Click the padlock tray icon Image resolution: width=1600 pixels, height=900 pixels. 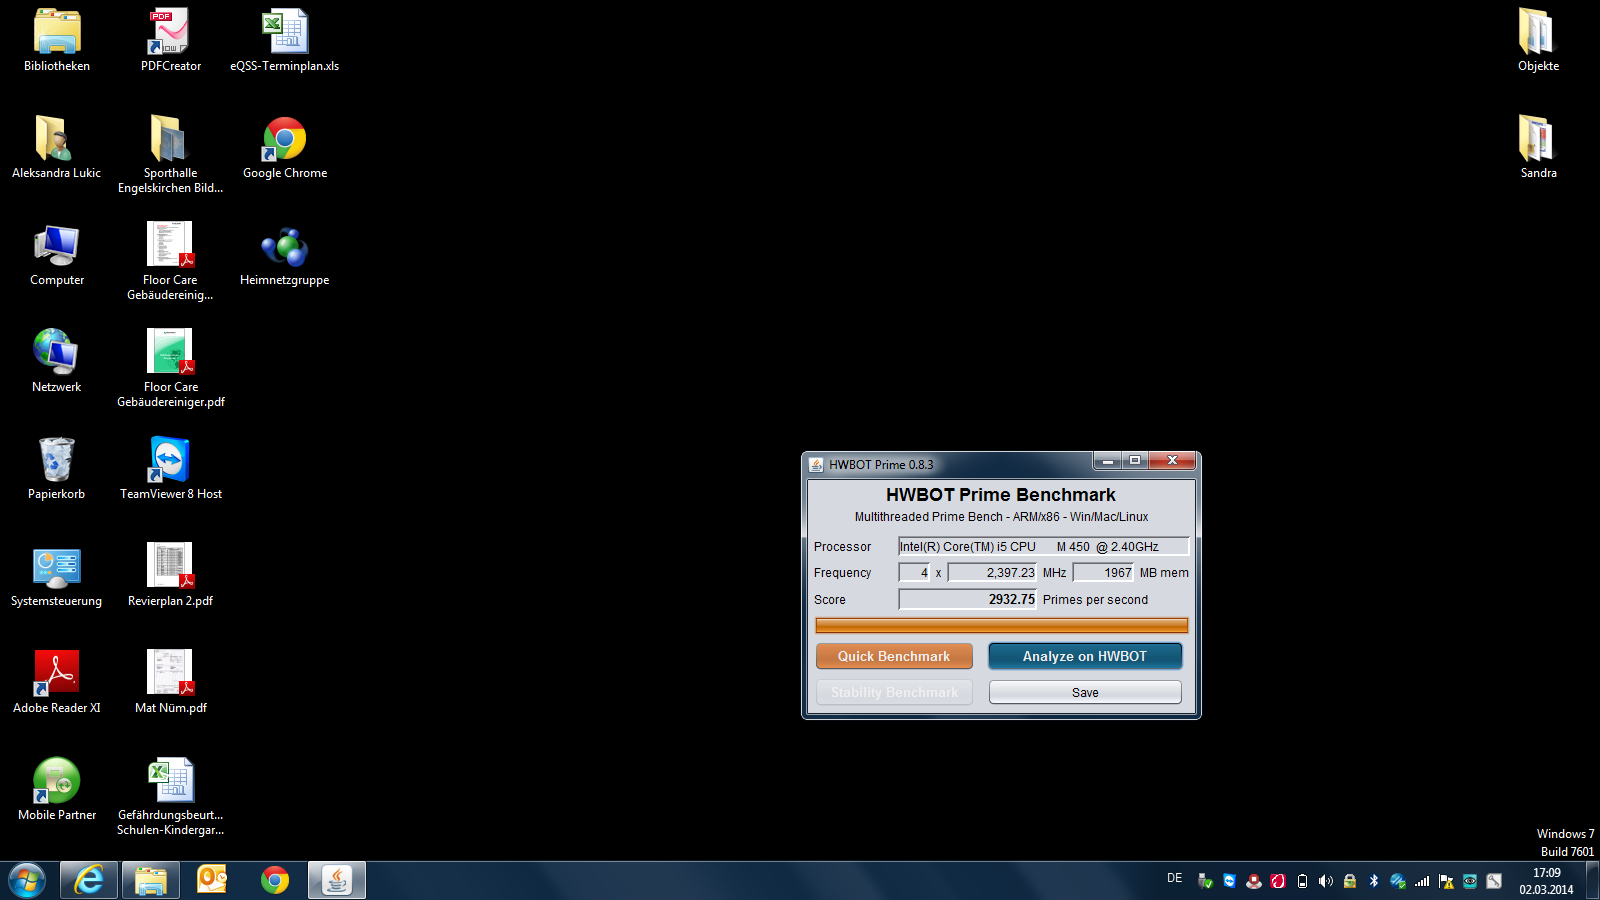1350,881
